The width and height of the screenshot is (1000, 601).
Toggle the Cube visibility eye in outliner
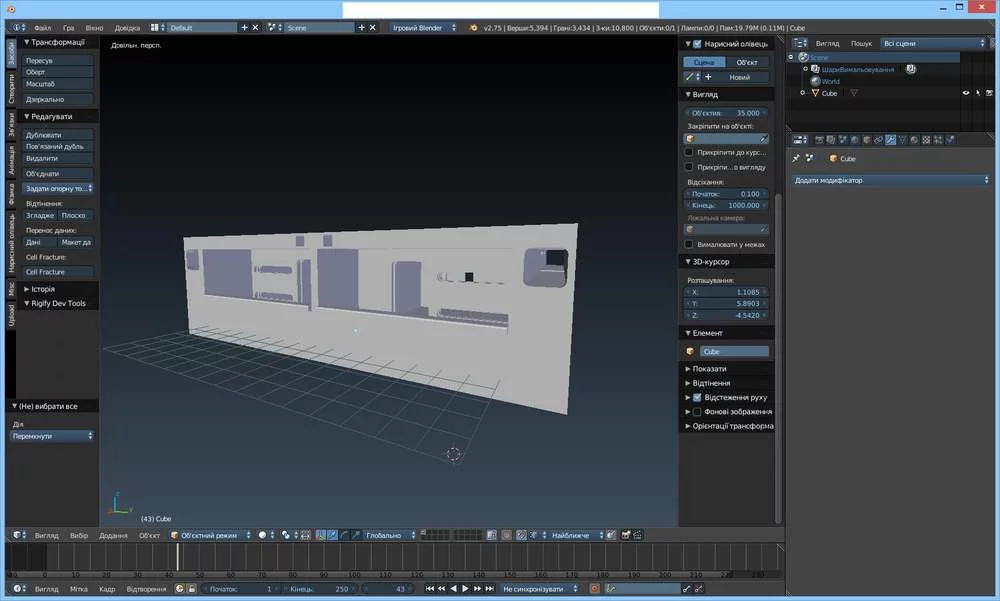pyautogui.click(x=966, y=93)
